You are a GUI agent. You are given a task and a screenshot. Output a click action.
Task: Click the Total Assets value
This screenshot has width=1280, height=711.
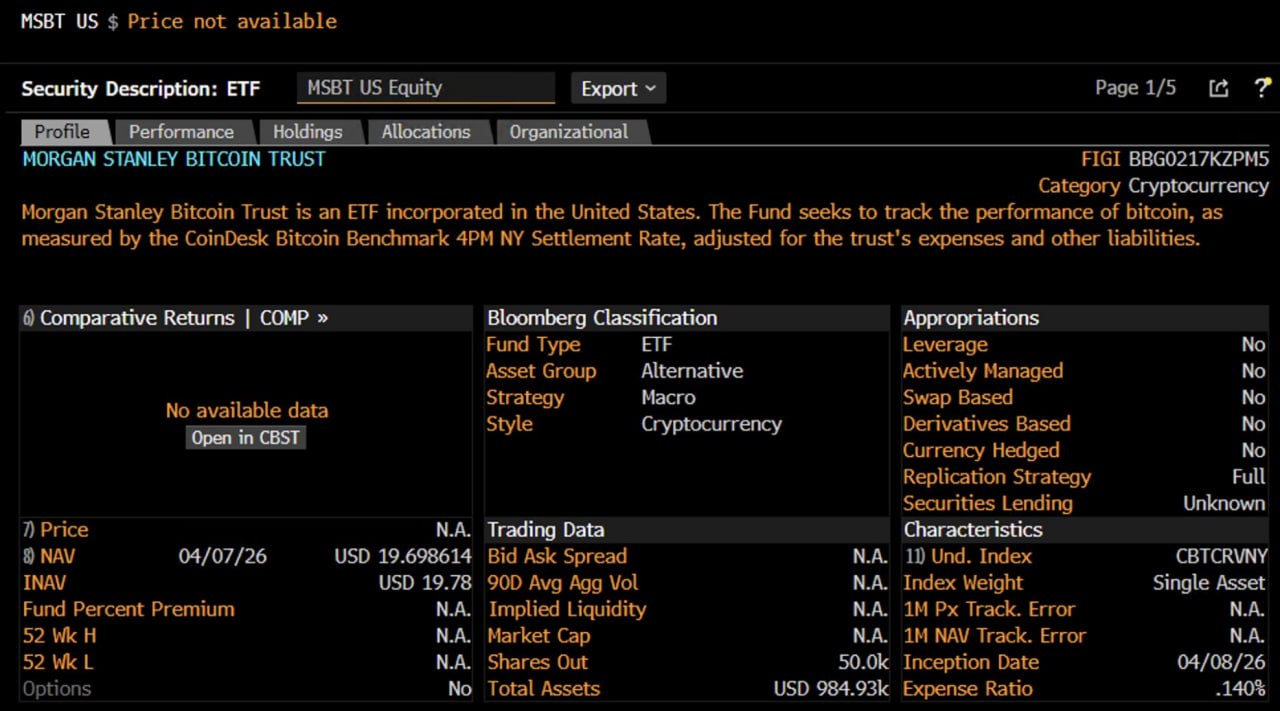pos(831,689)
